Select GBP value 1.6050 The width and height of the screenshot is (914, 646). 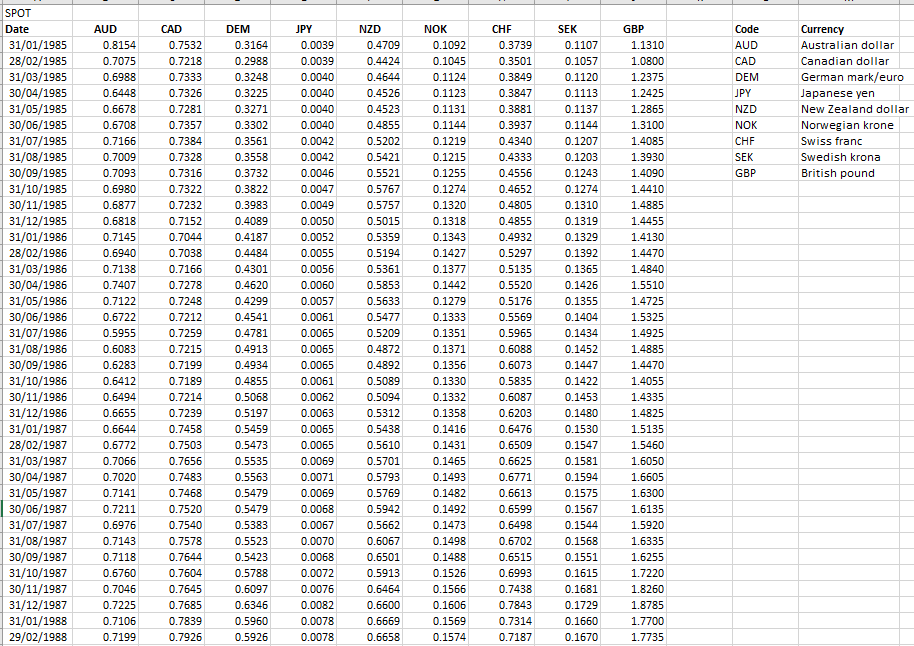pyautogui.click(x=633, y=461)
